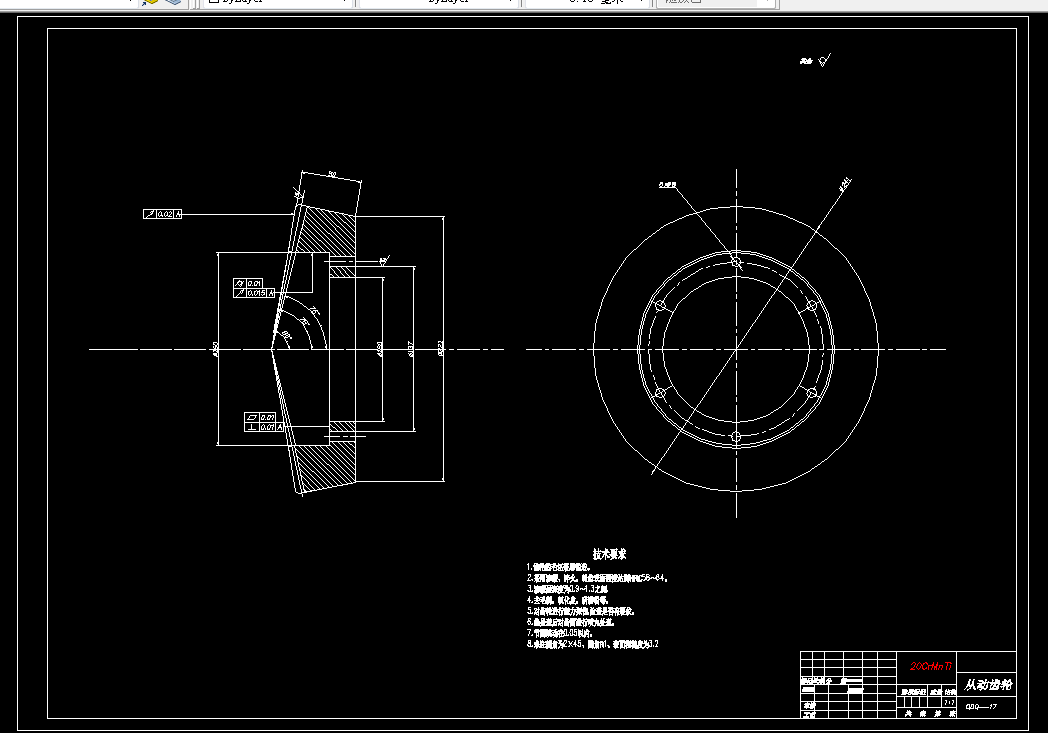The width and height of the screenshot is (1048, 733).
Task: Select the red 20CrMnTi material text
Action: point(930,666)
